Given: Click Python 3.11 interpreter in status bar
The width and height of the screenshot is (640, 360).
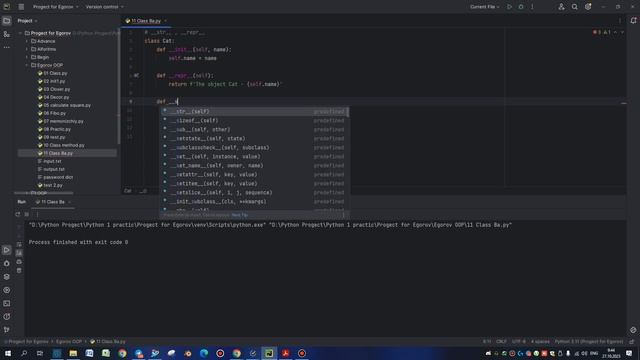Looking at the screenshot, I should click(x=589, y=341).
